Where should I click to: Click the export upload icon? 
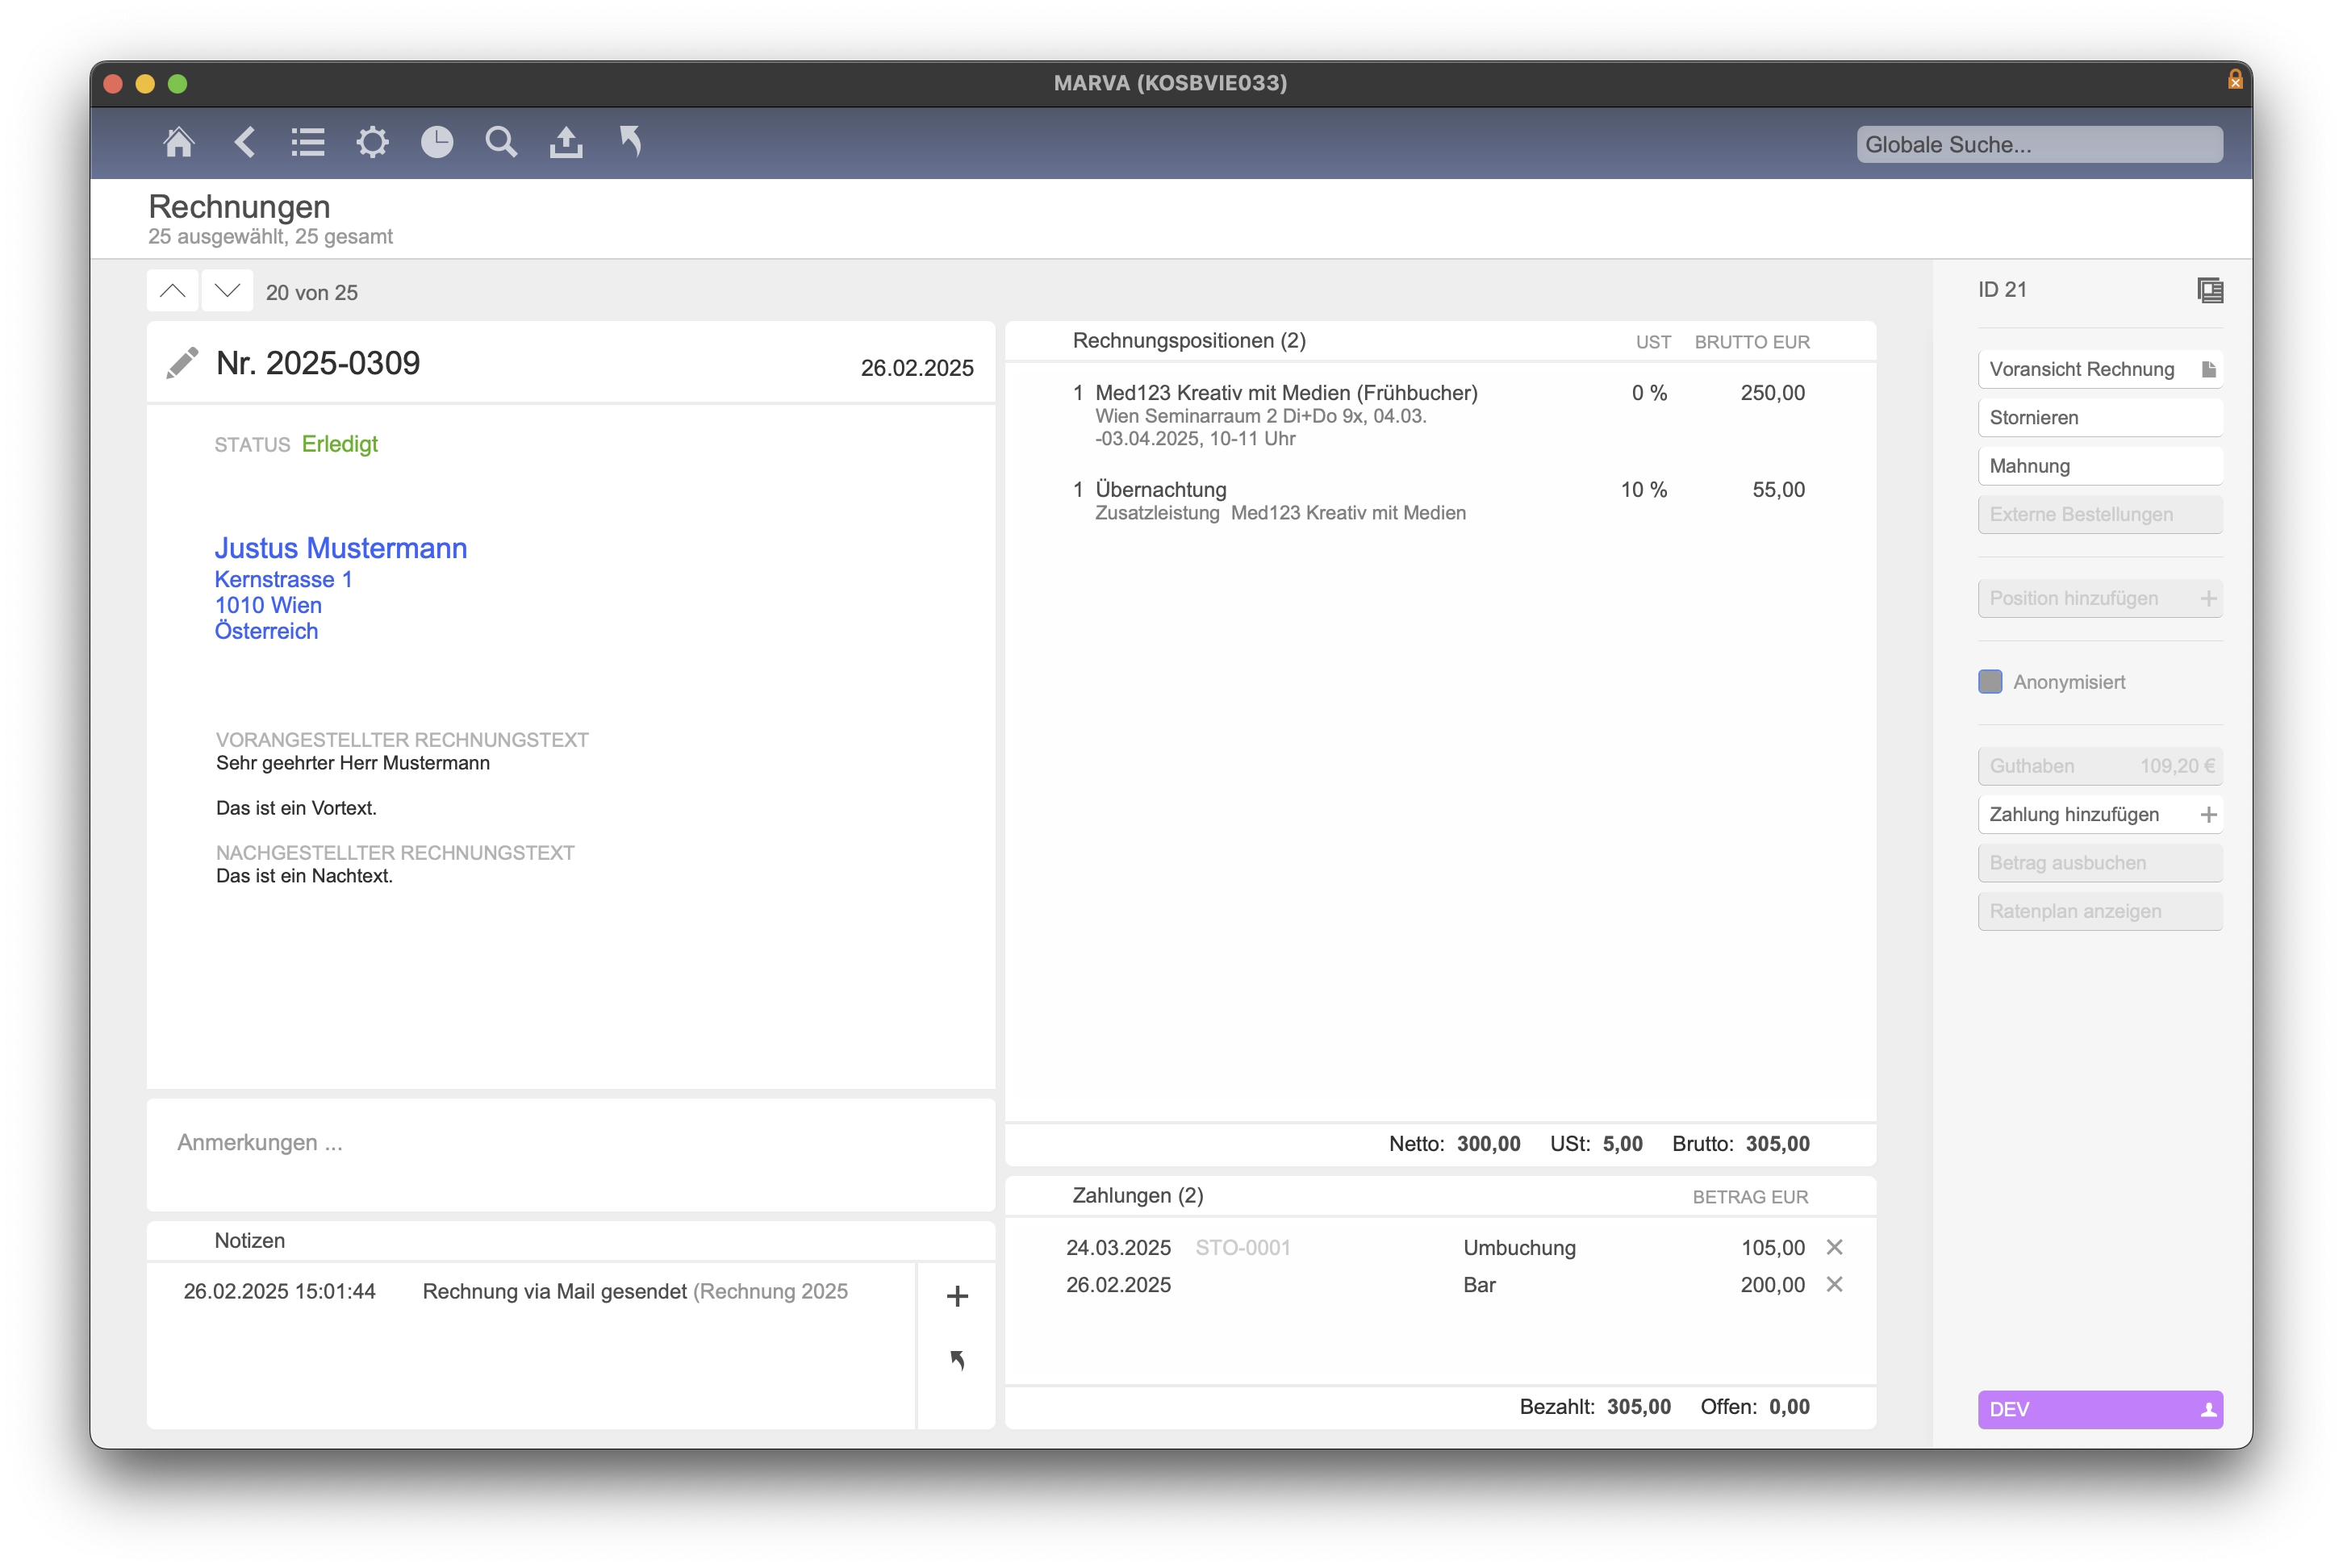point(566,143)
